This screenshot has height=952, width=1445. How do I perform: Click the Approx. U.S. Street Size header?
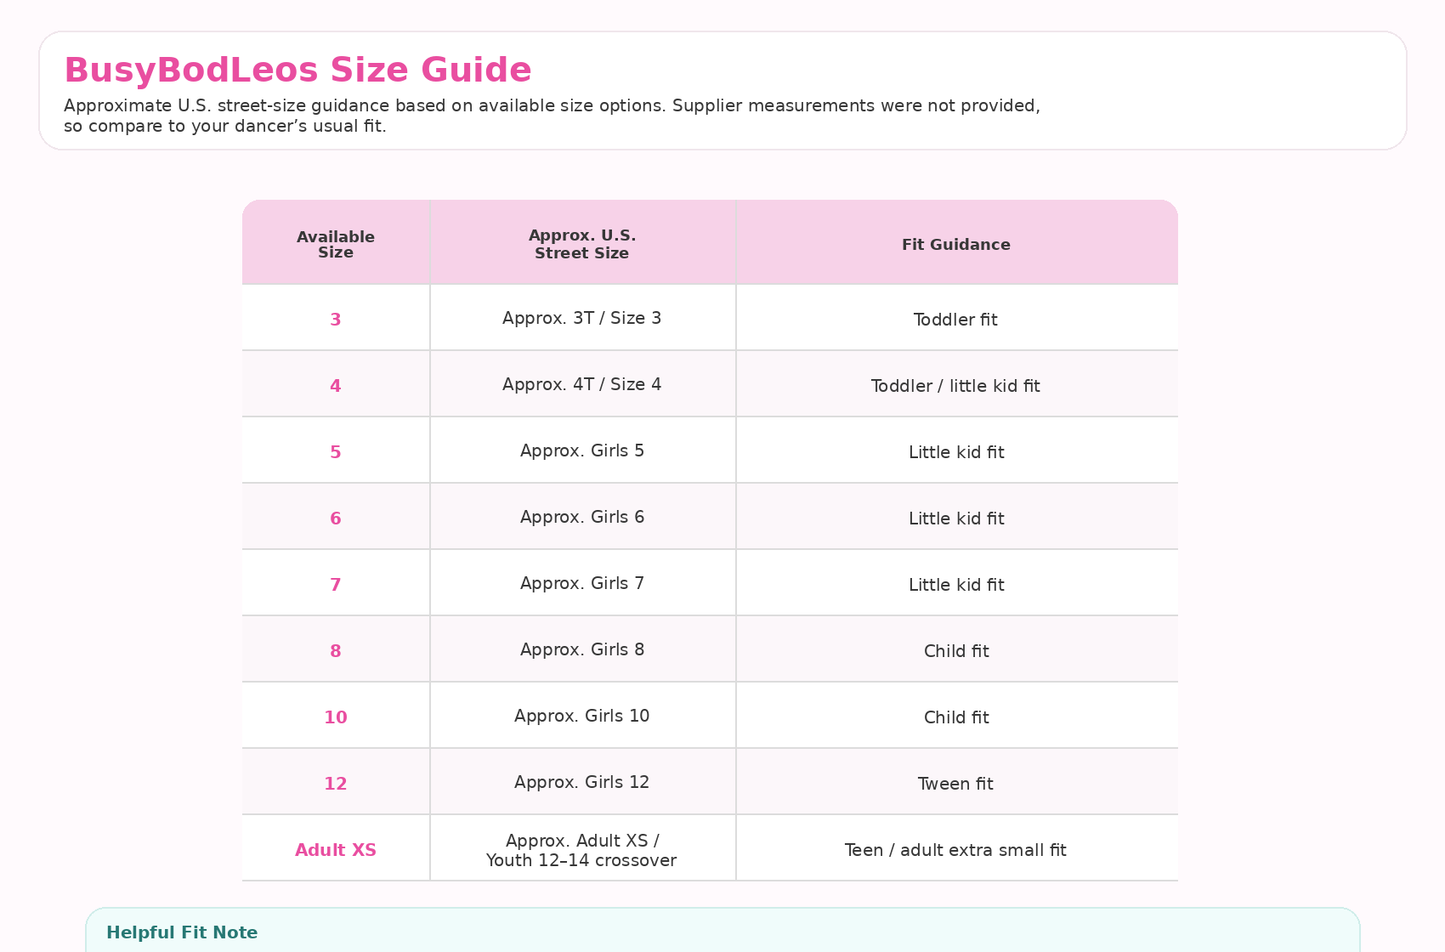[x=582, y=244]
